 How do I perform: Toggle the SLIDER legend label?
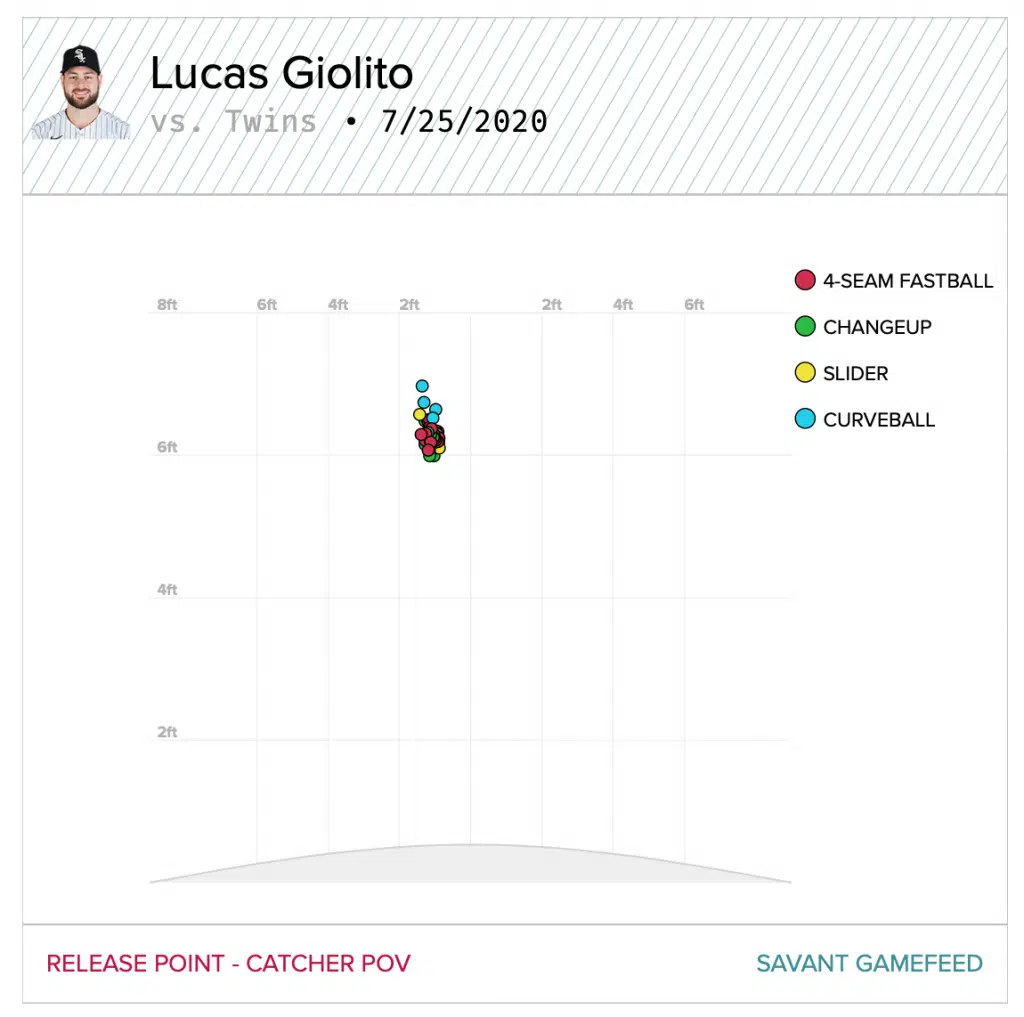[855, 373]
